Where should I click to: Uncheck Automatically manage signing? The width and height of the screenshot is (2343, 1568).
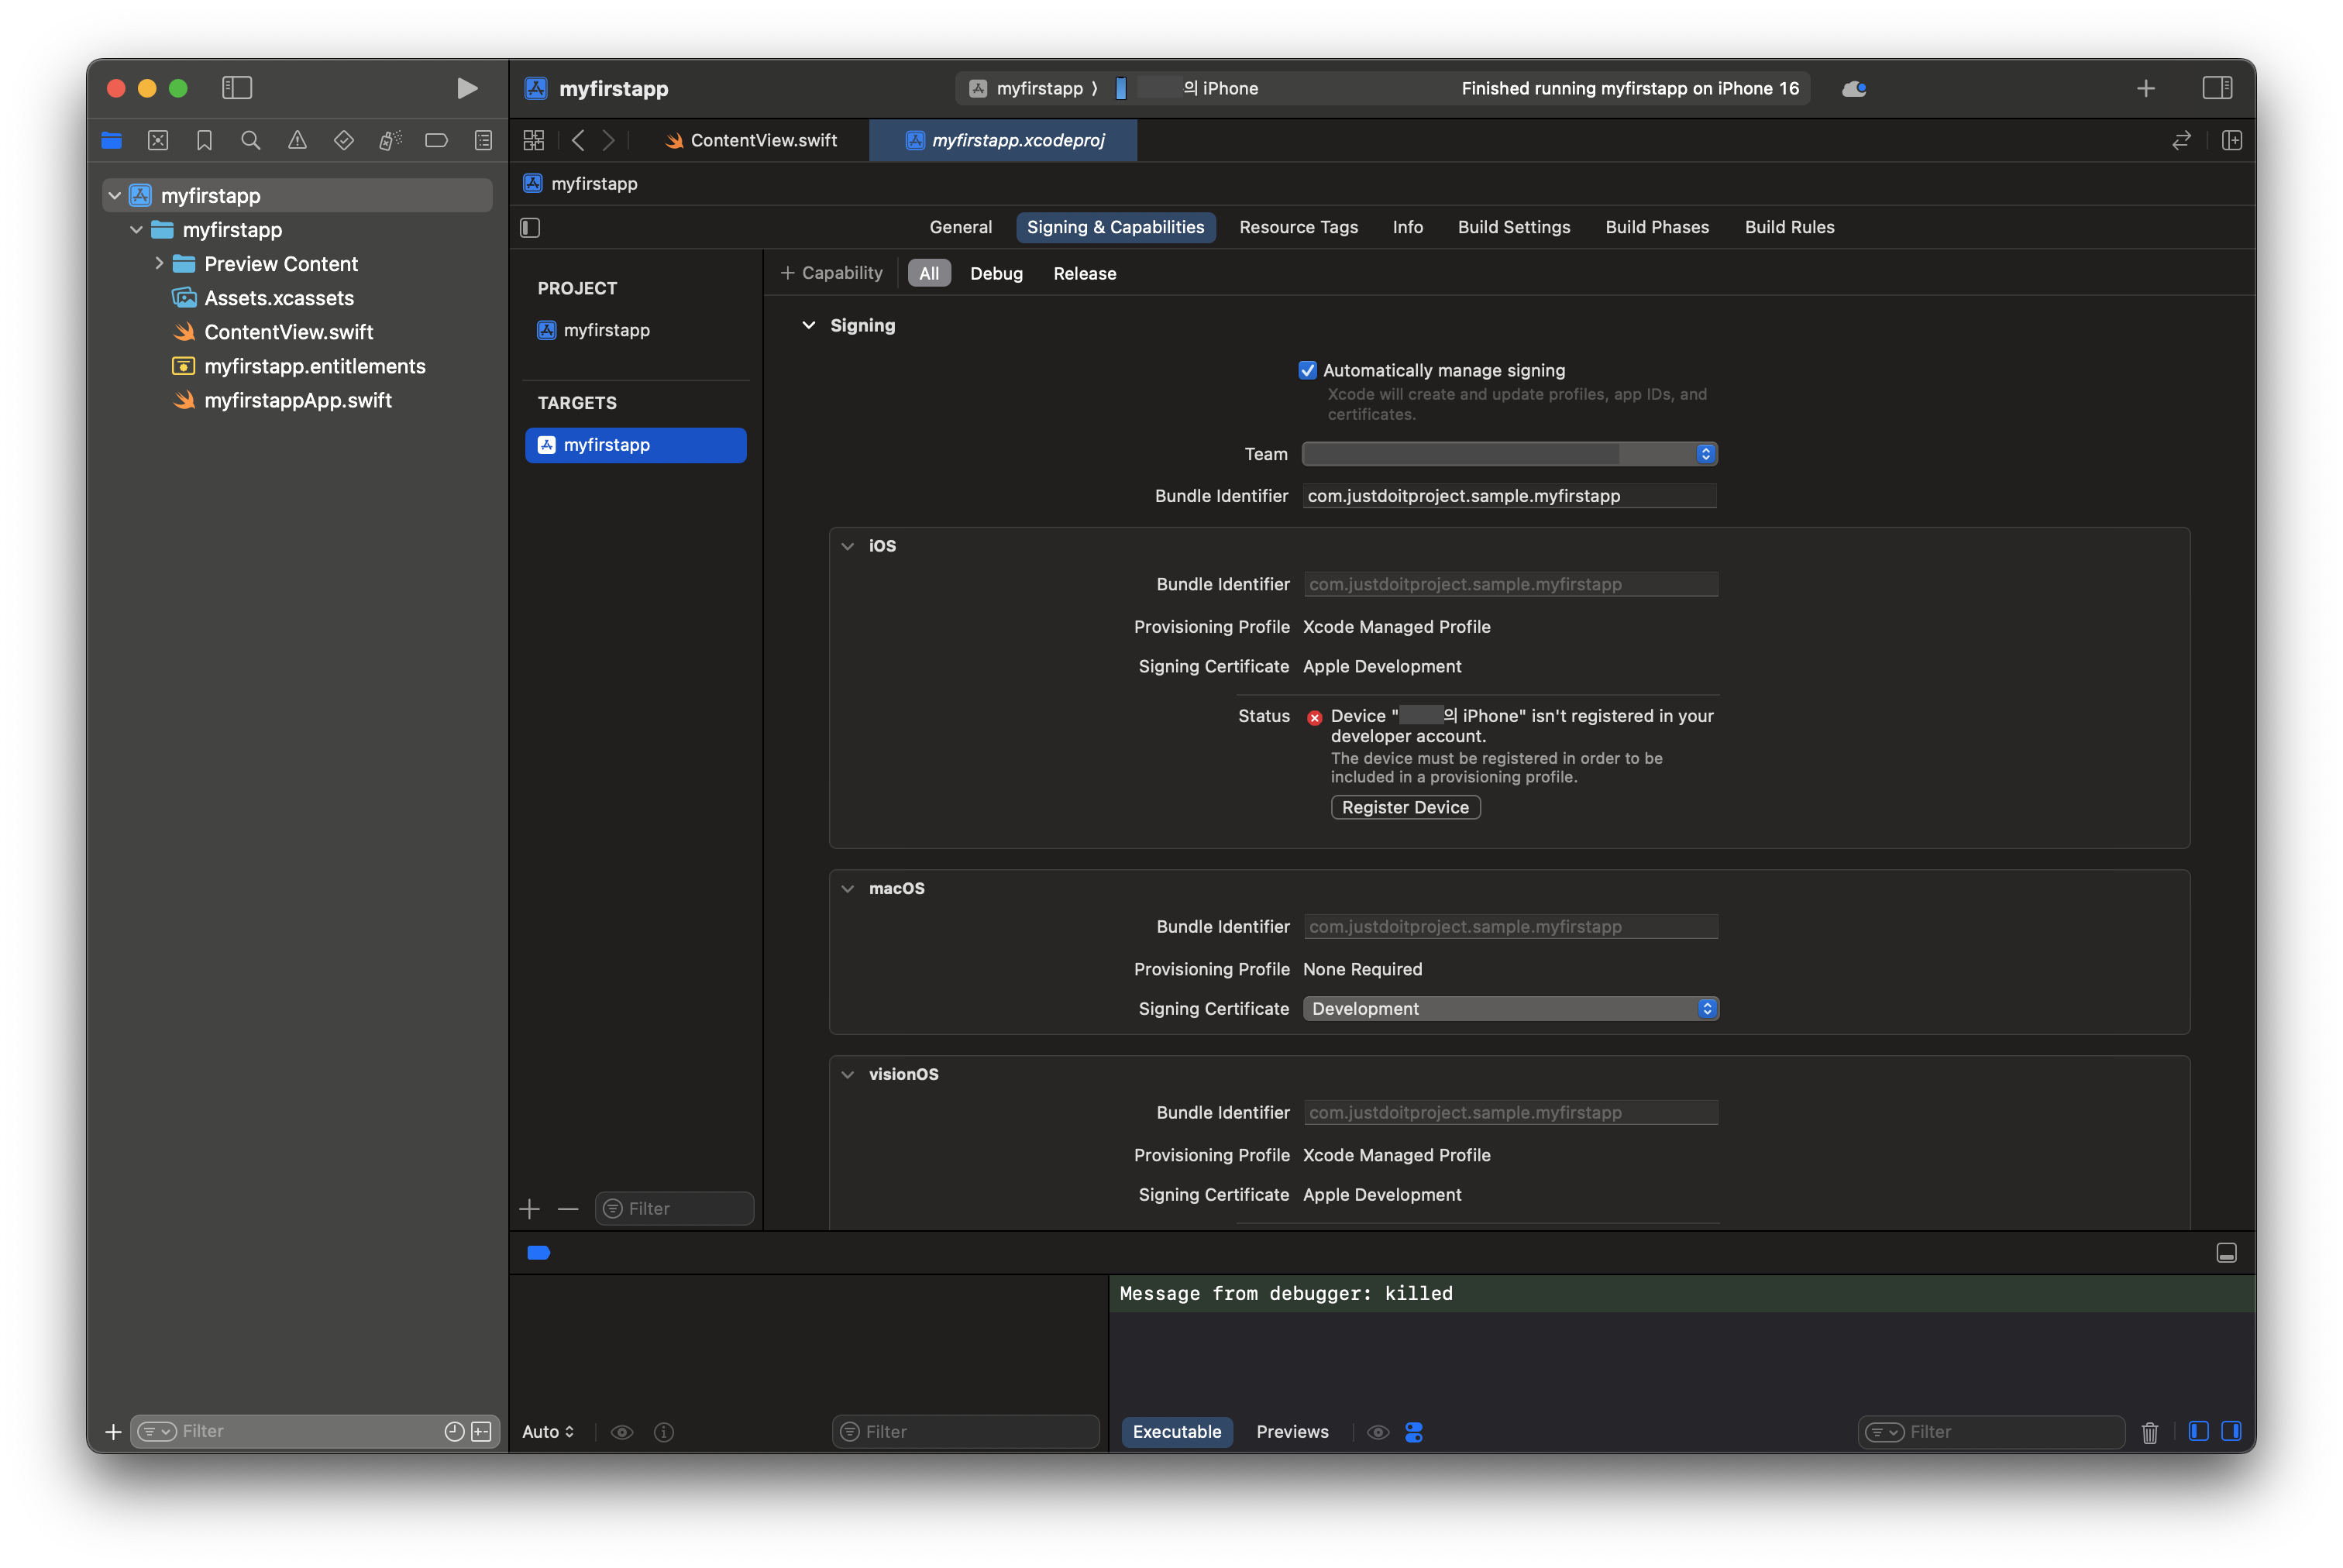[1307, 370]
